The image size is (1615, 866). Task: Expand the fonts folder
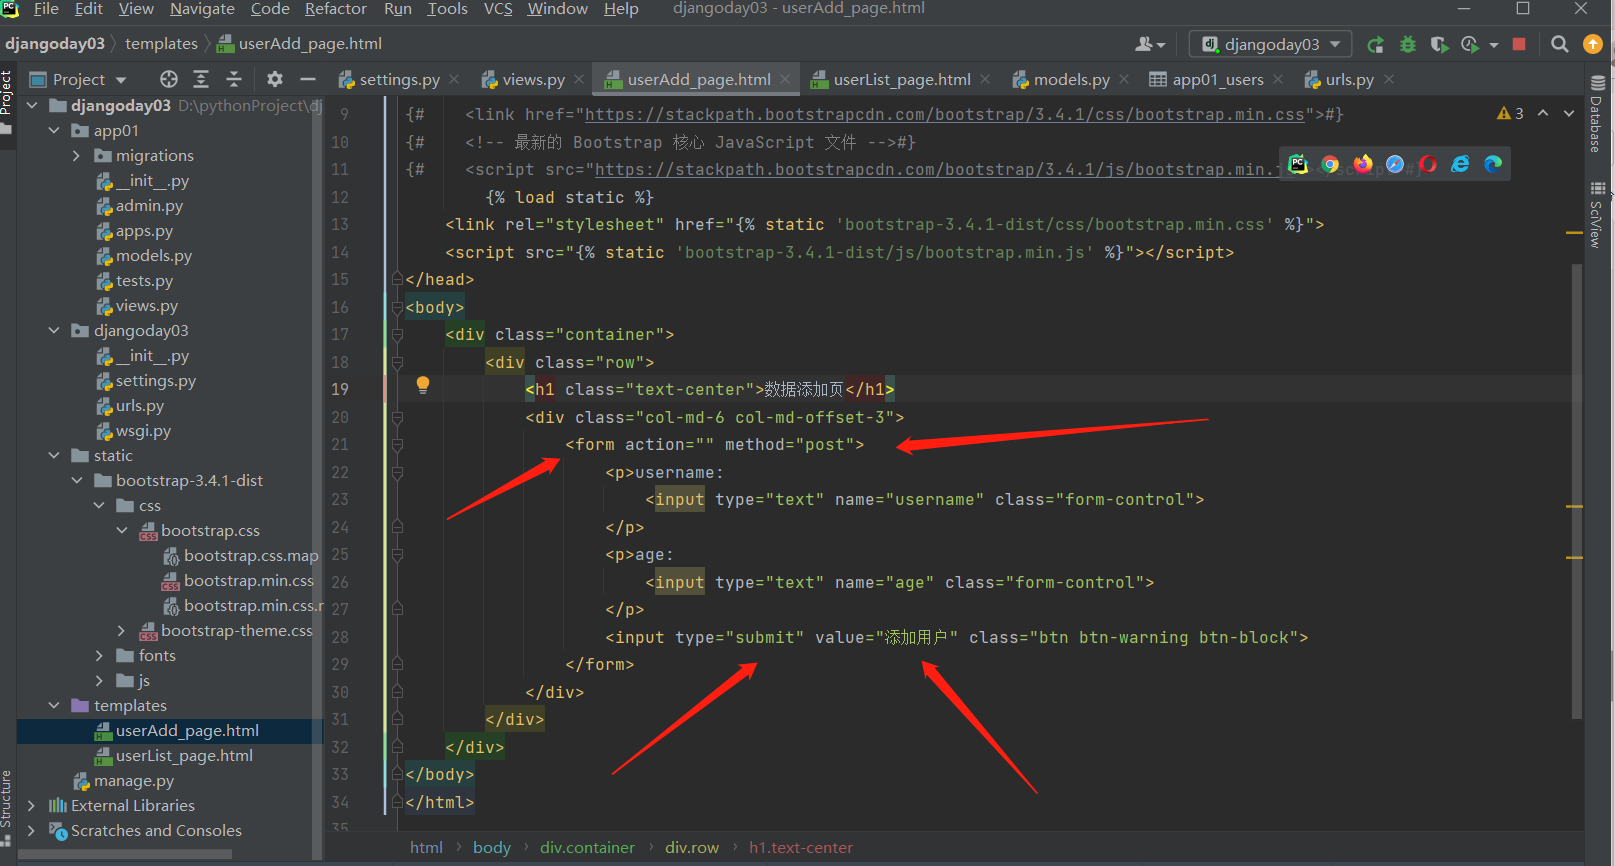point(99,656)
